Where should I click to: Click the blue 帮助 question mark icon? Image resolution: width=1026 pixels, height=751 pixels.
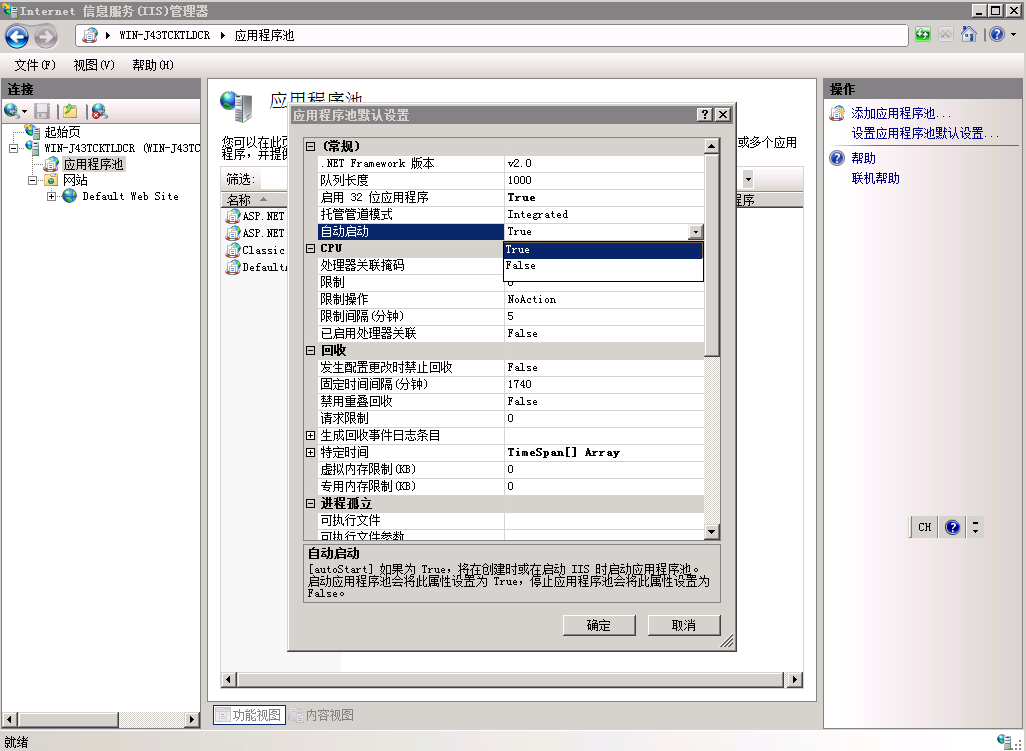[x=837, y=158]
